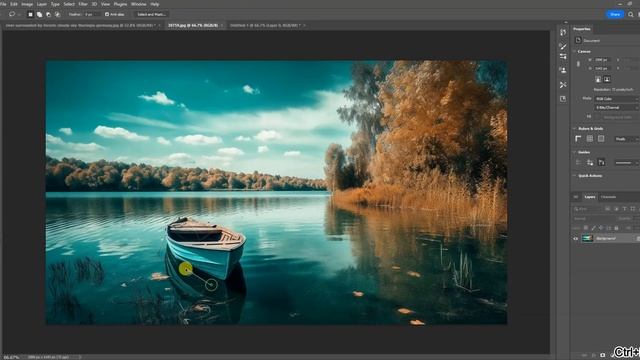Open the File menu
Screen dimensions: 640x360
[3, 4]
